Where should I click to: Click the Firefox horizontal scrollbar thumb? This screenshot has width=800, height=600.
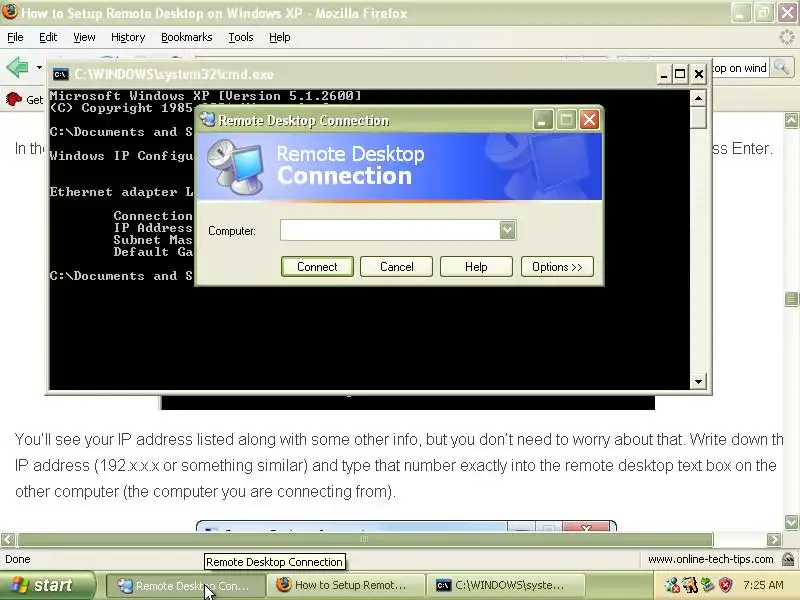pyautogui.click(x=365, y=539)
